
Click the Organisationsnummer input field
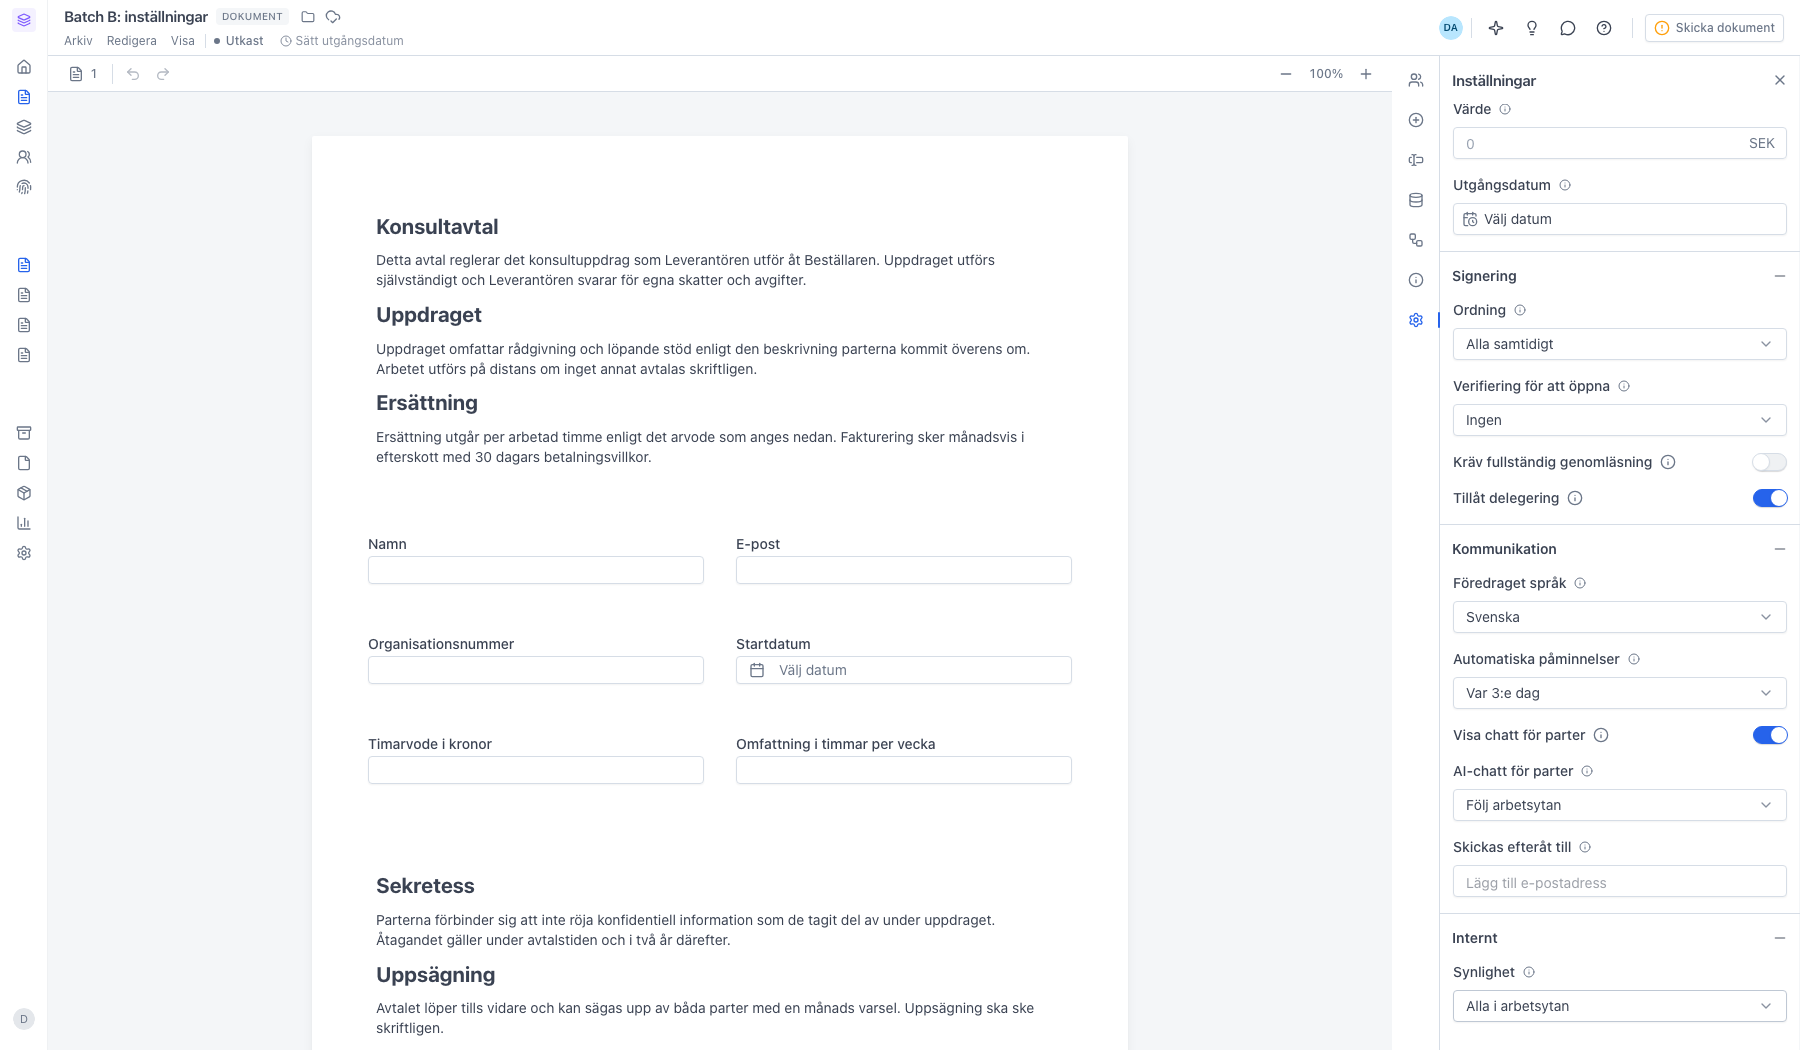(x=536, y=670)
